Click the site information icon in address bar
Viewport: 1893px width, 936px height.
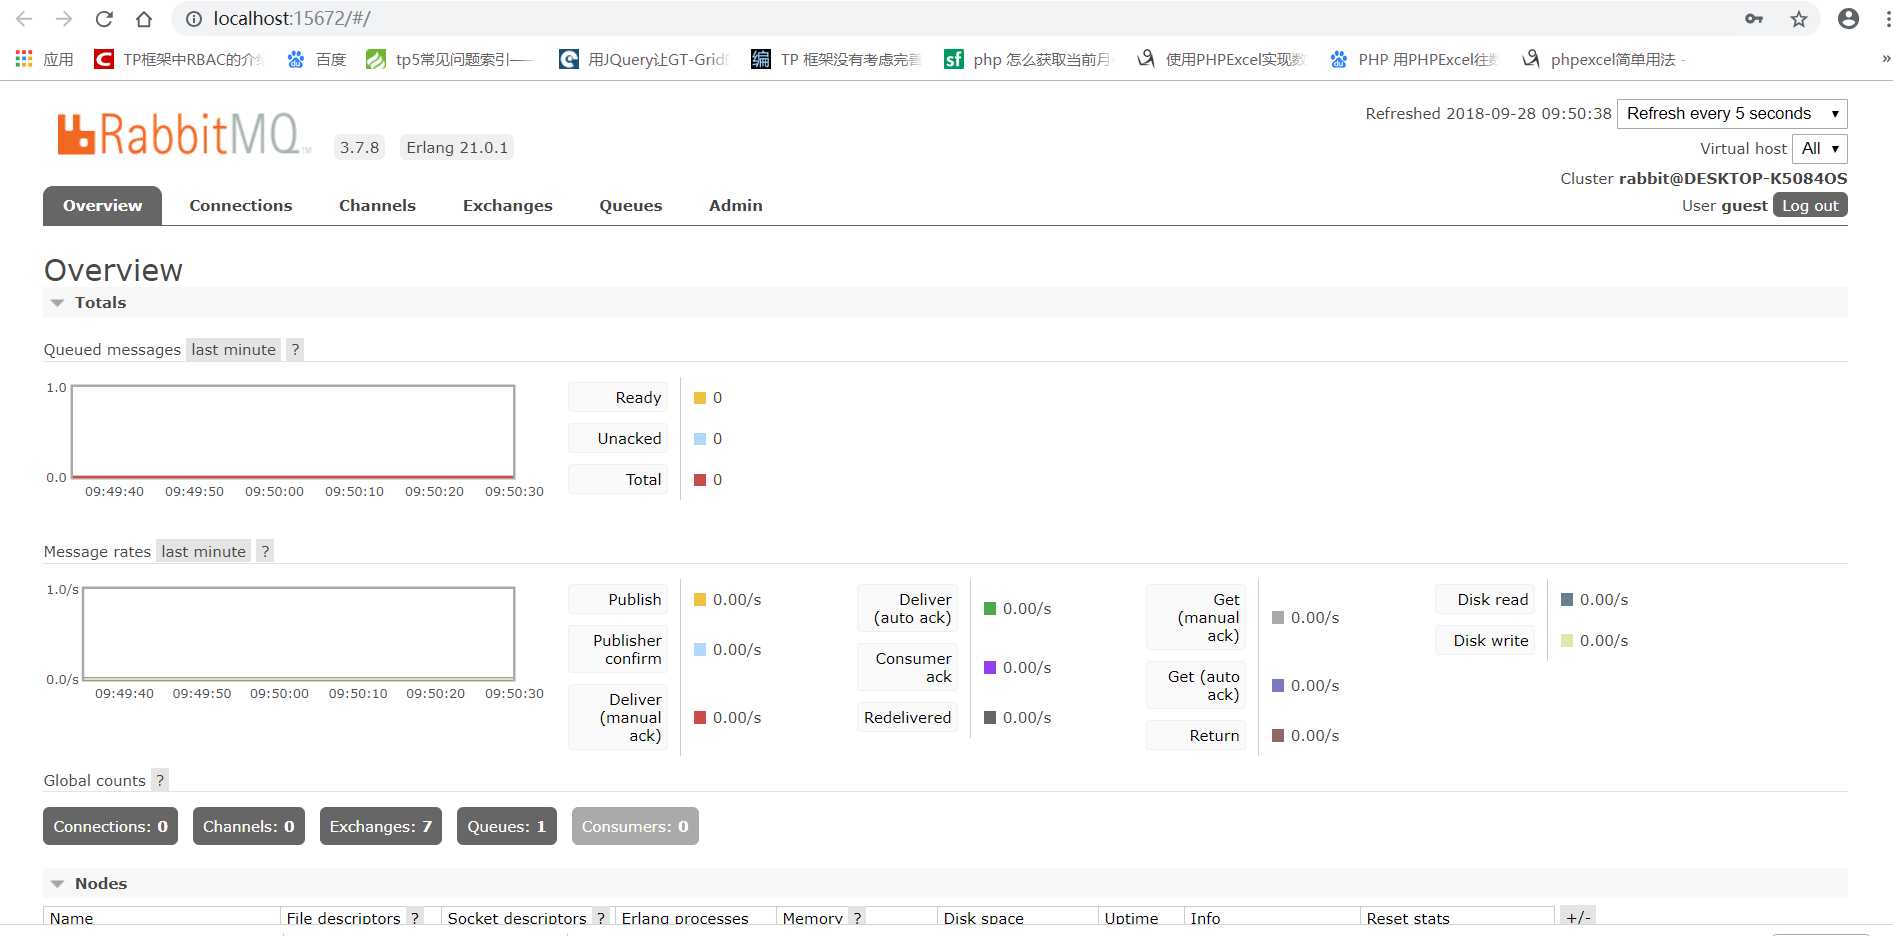pos(195,19)
